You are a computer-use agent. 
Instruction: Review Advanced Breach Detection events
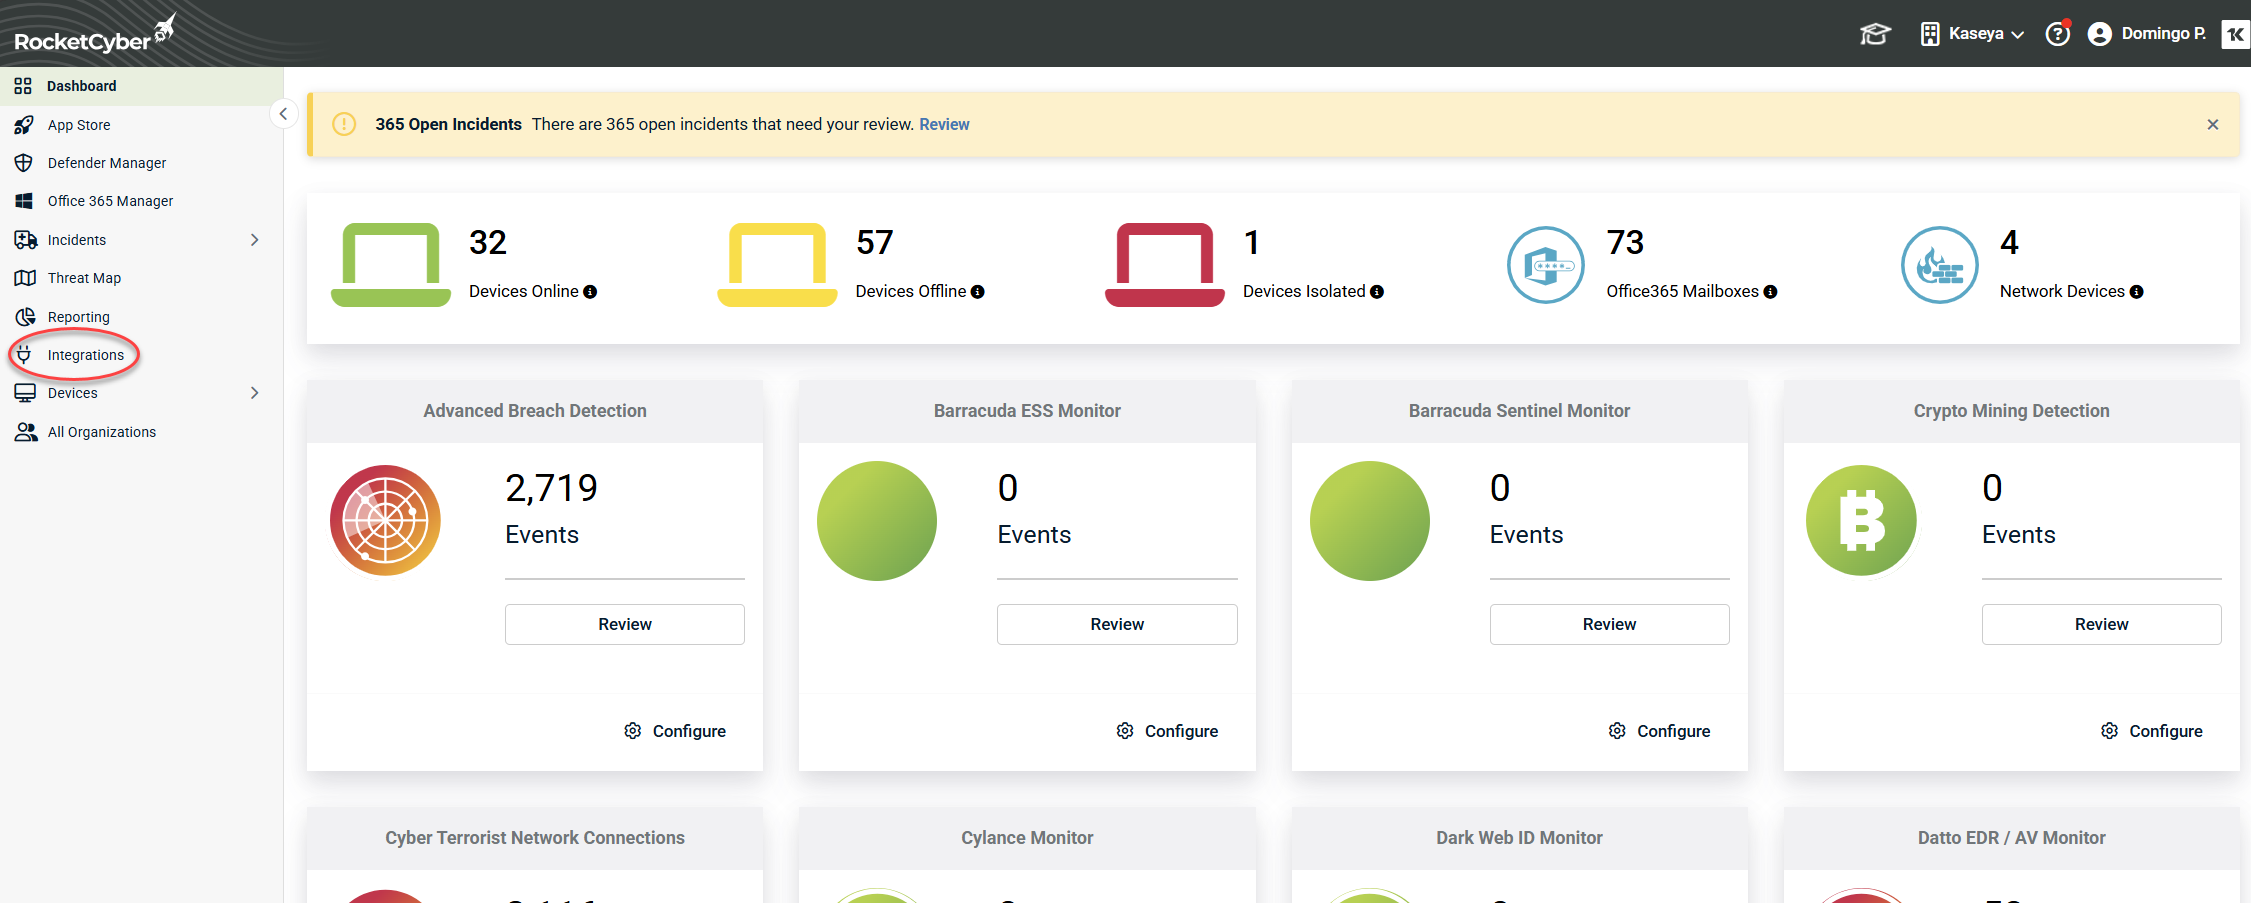tap(624, 624)
